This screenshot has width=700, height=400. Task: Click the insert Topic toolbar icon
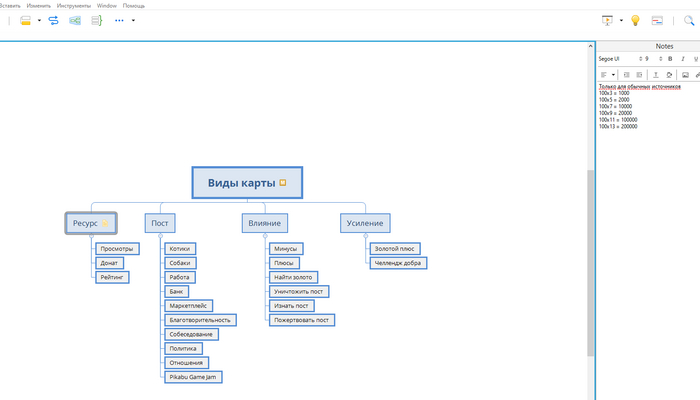click(25, 21)
